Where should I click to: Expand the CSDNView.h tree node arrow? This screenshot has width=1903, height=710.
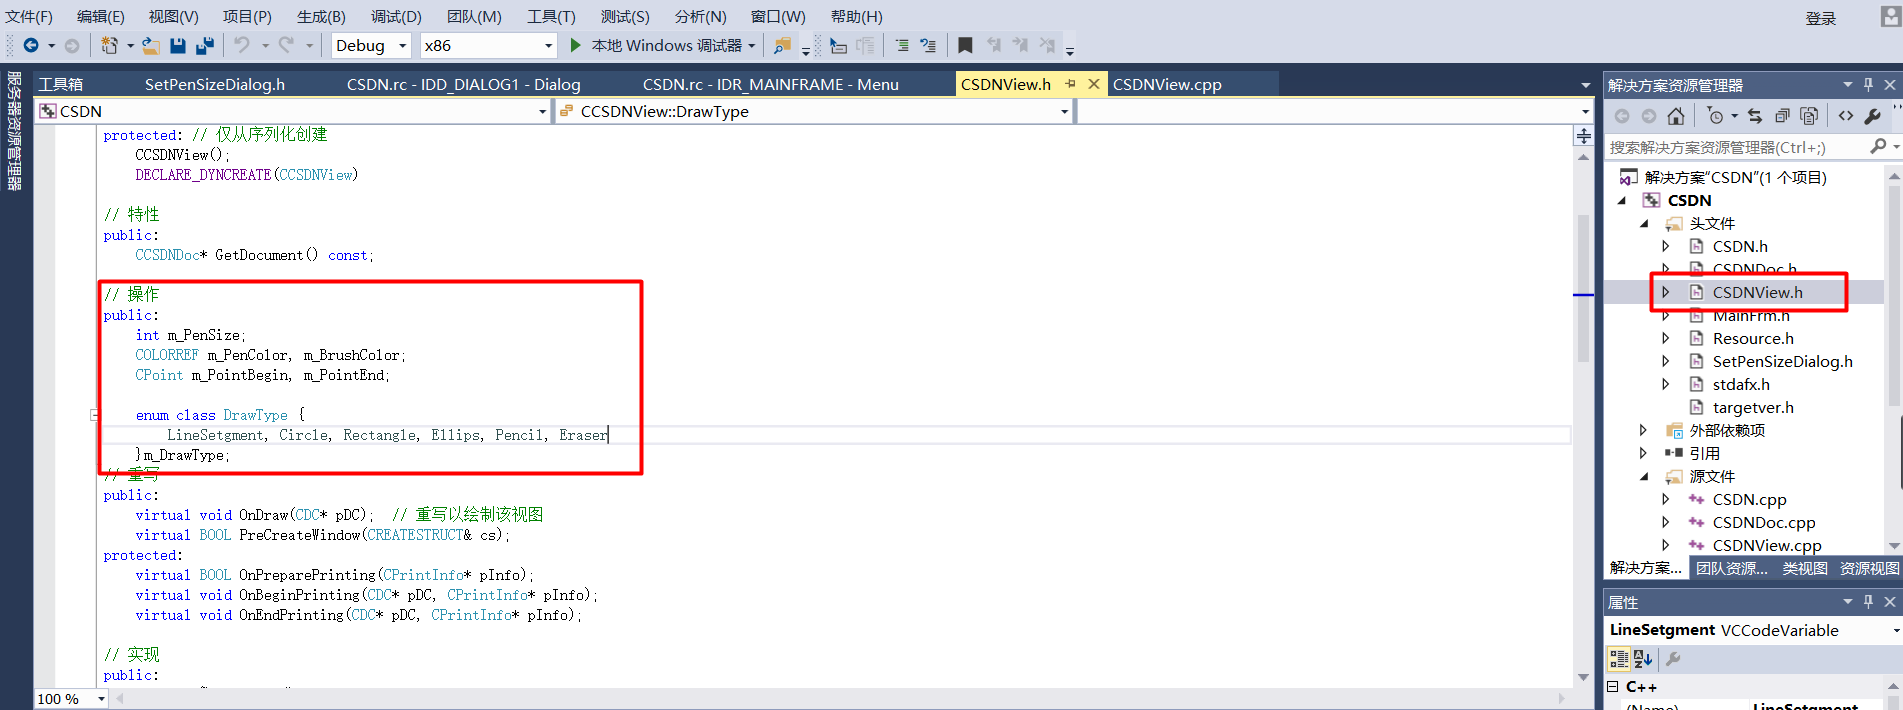point(1666,292)
